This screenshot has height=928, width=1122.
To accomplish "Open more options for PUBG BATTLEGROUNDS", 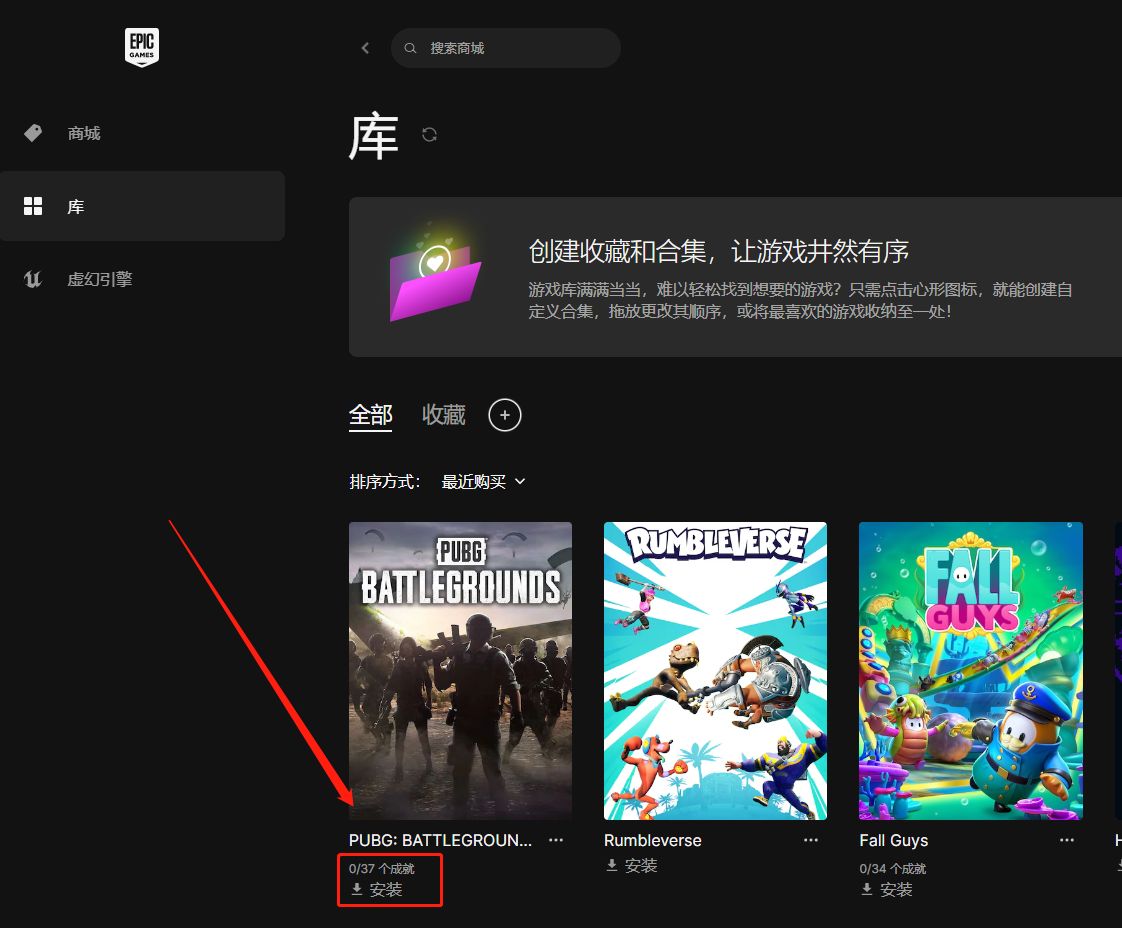I will coord(556,841).
